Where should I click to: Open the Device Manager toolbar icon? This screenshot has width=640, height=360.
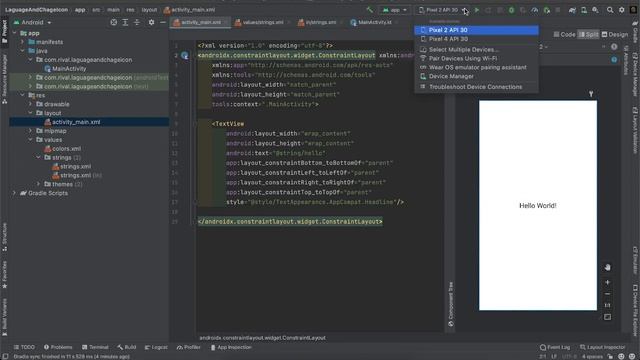pos(584,10)
